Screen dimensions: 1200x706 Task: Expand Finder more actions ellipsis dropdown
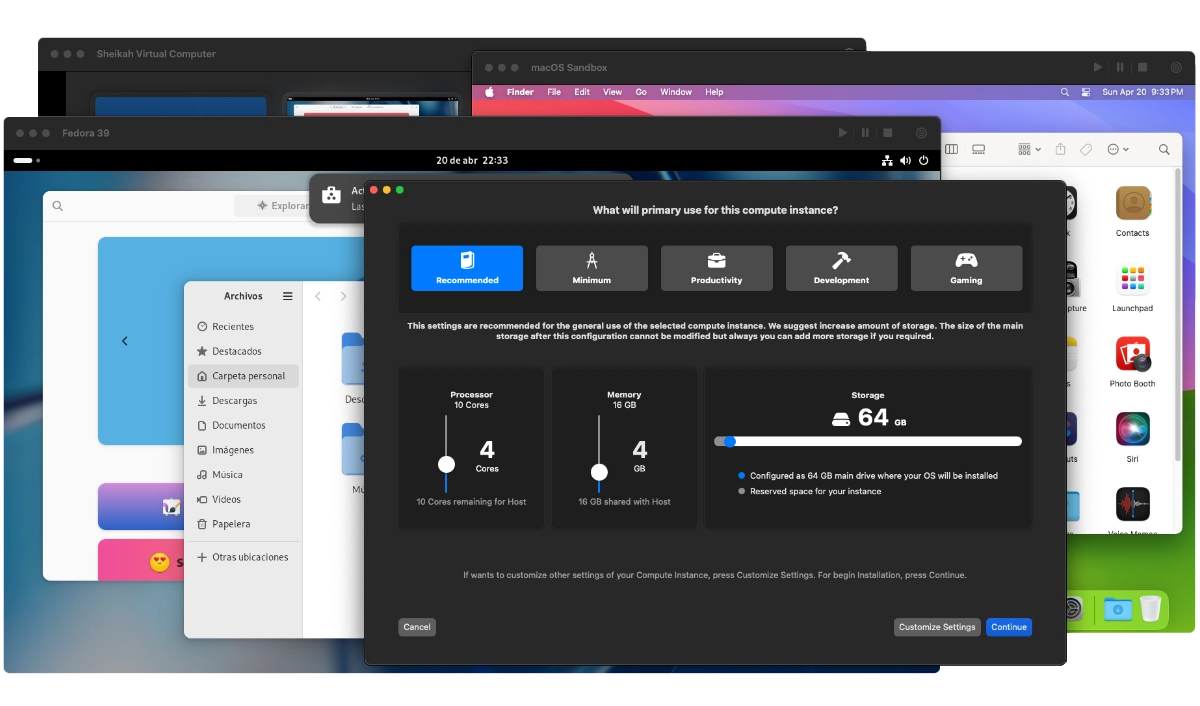tap(1117, 149)
